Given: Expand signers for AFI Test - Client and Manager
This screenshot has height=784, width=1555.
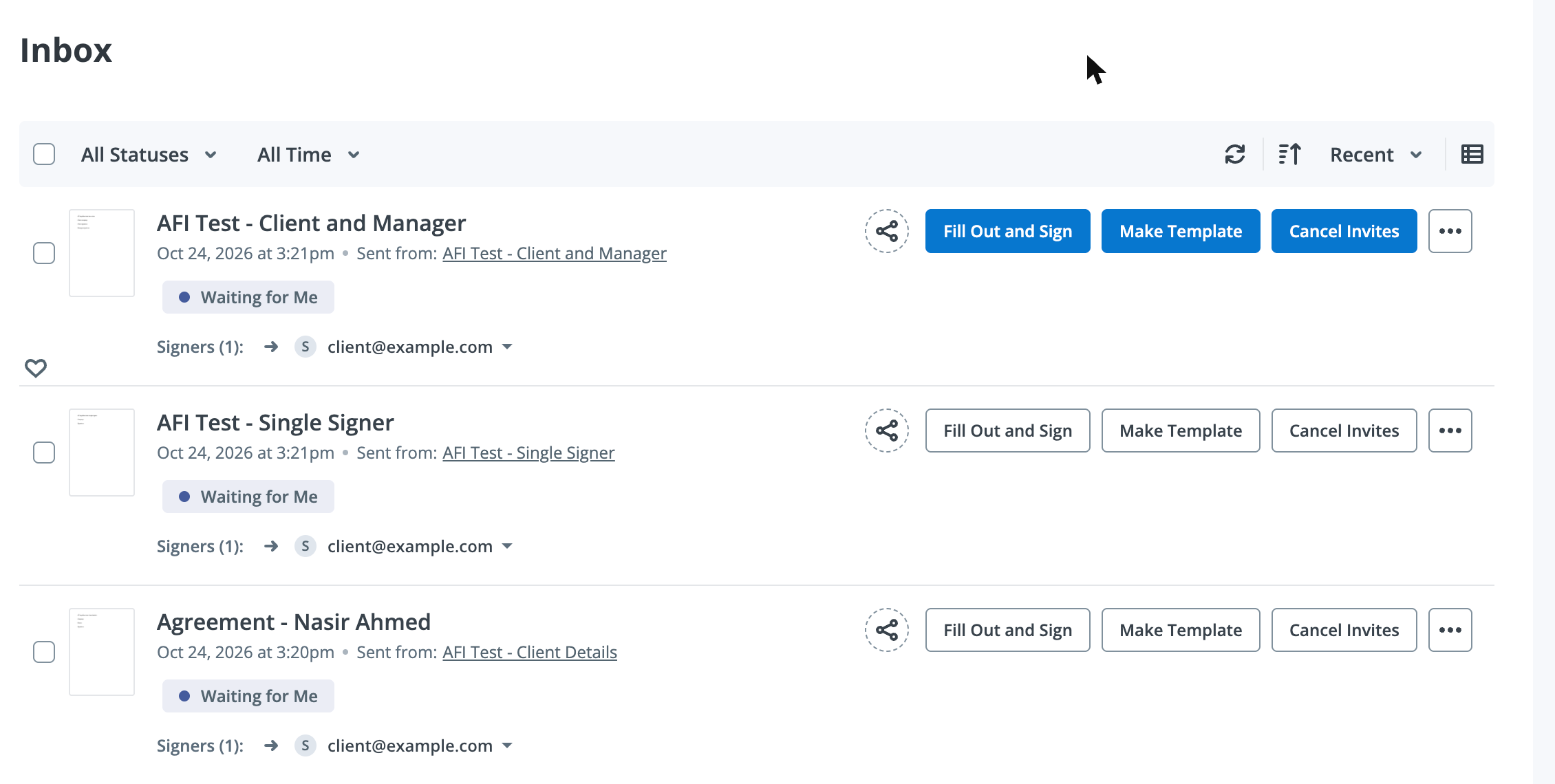Looking at the screenshot, I should click(507, 347).
